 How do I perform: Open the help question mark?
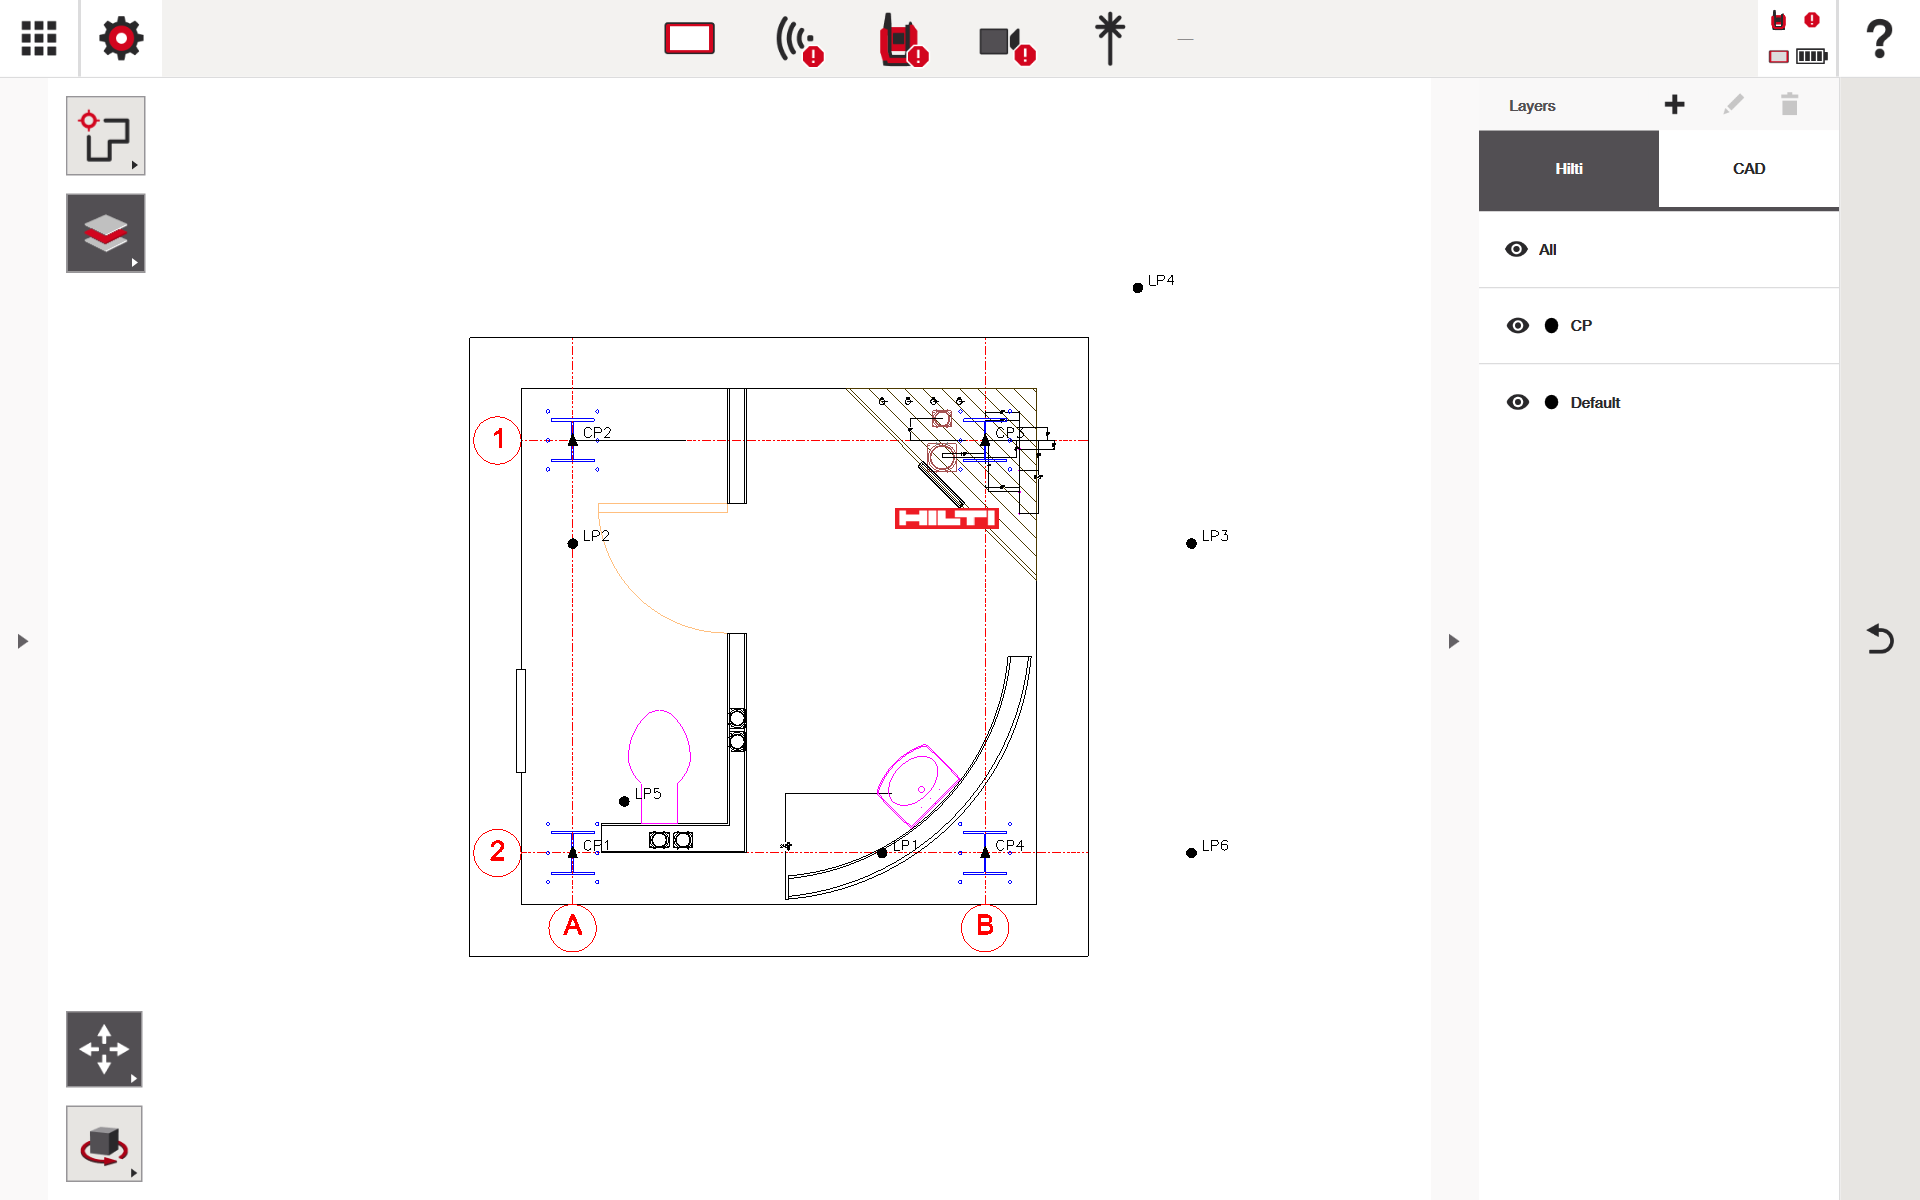(x=1879, y=39)
